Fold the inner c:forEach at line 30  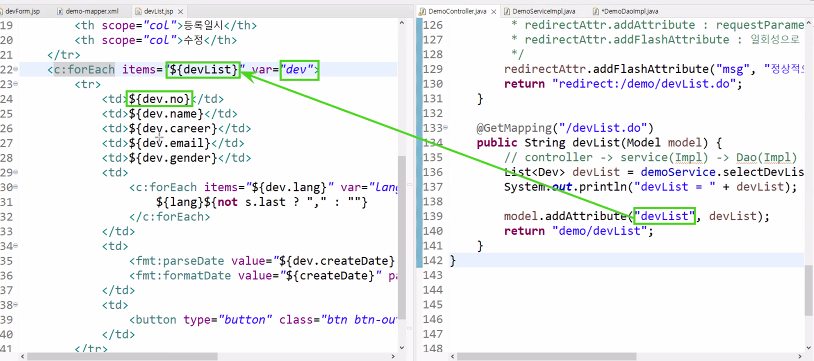16,187
